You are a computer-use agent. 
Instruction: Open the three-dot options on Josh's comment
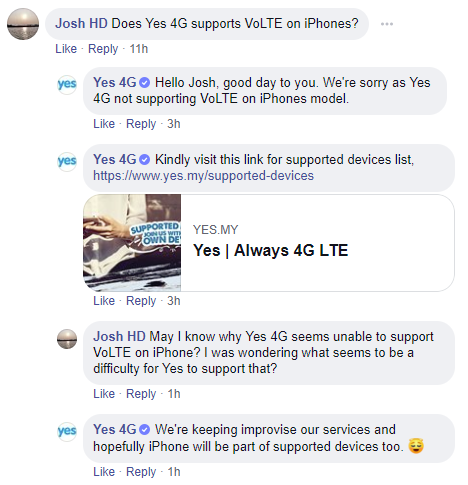(x=387, y=24)
